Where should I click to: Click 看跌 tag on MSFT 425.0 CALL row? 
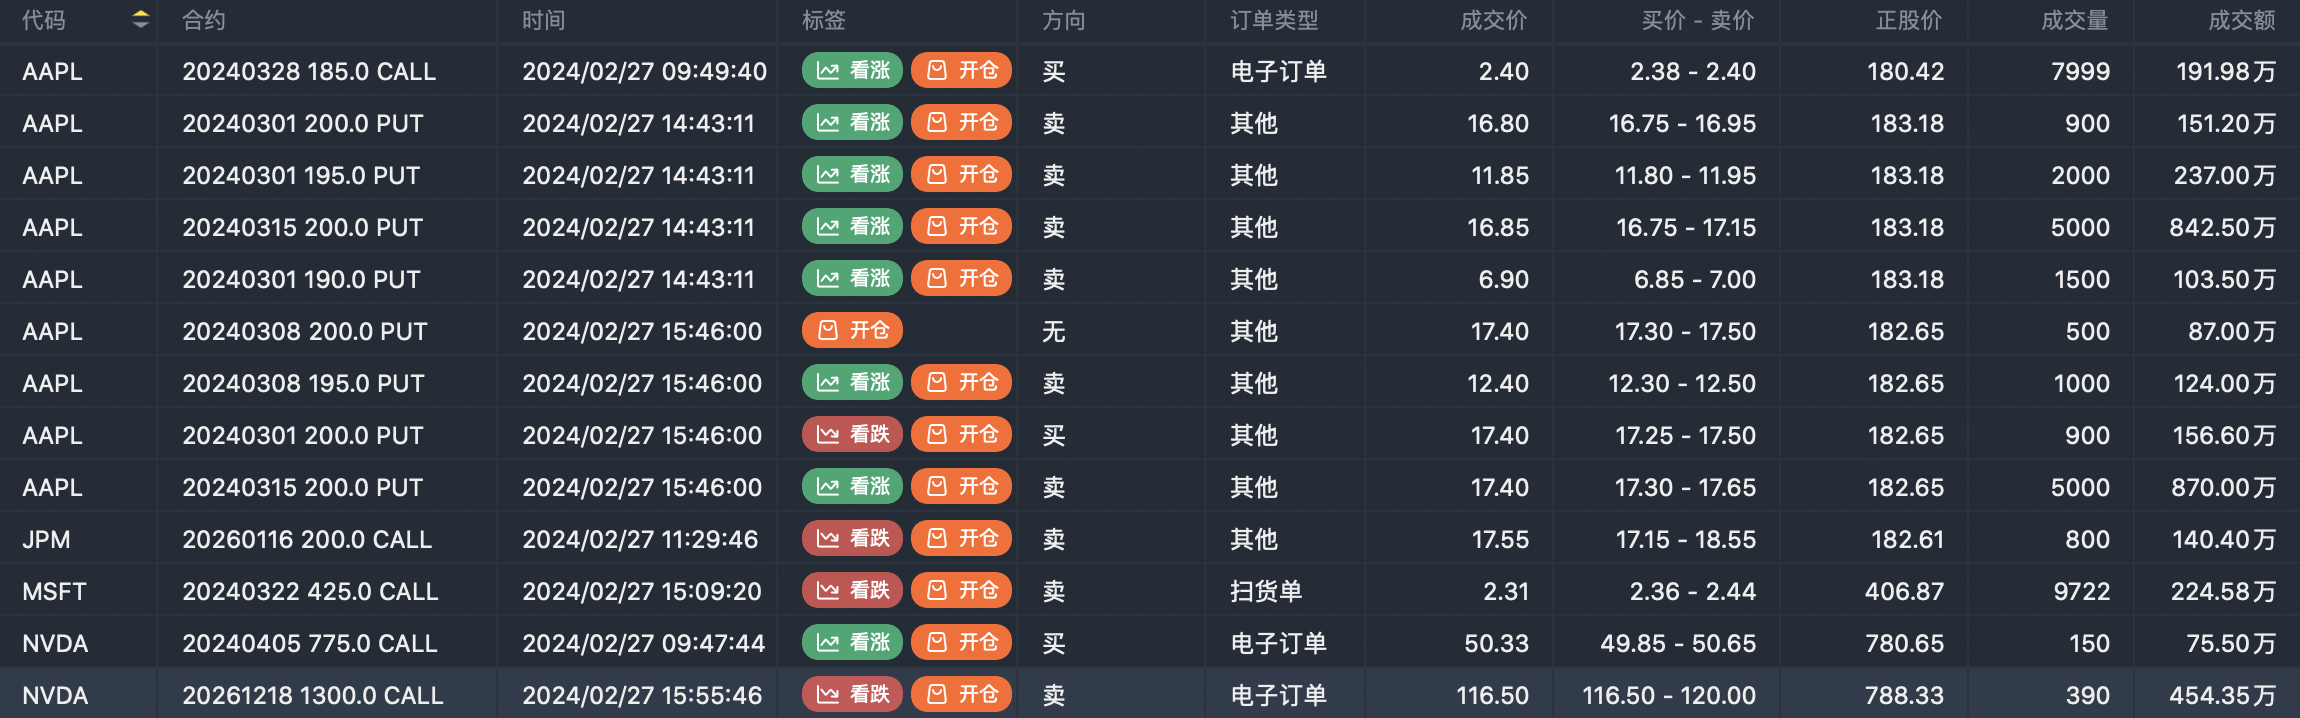point(852,591)
